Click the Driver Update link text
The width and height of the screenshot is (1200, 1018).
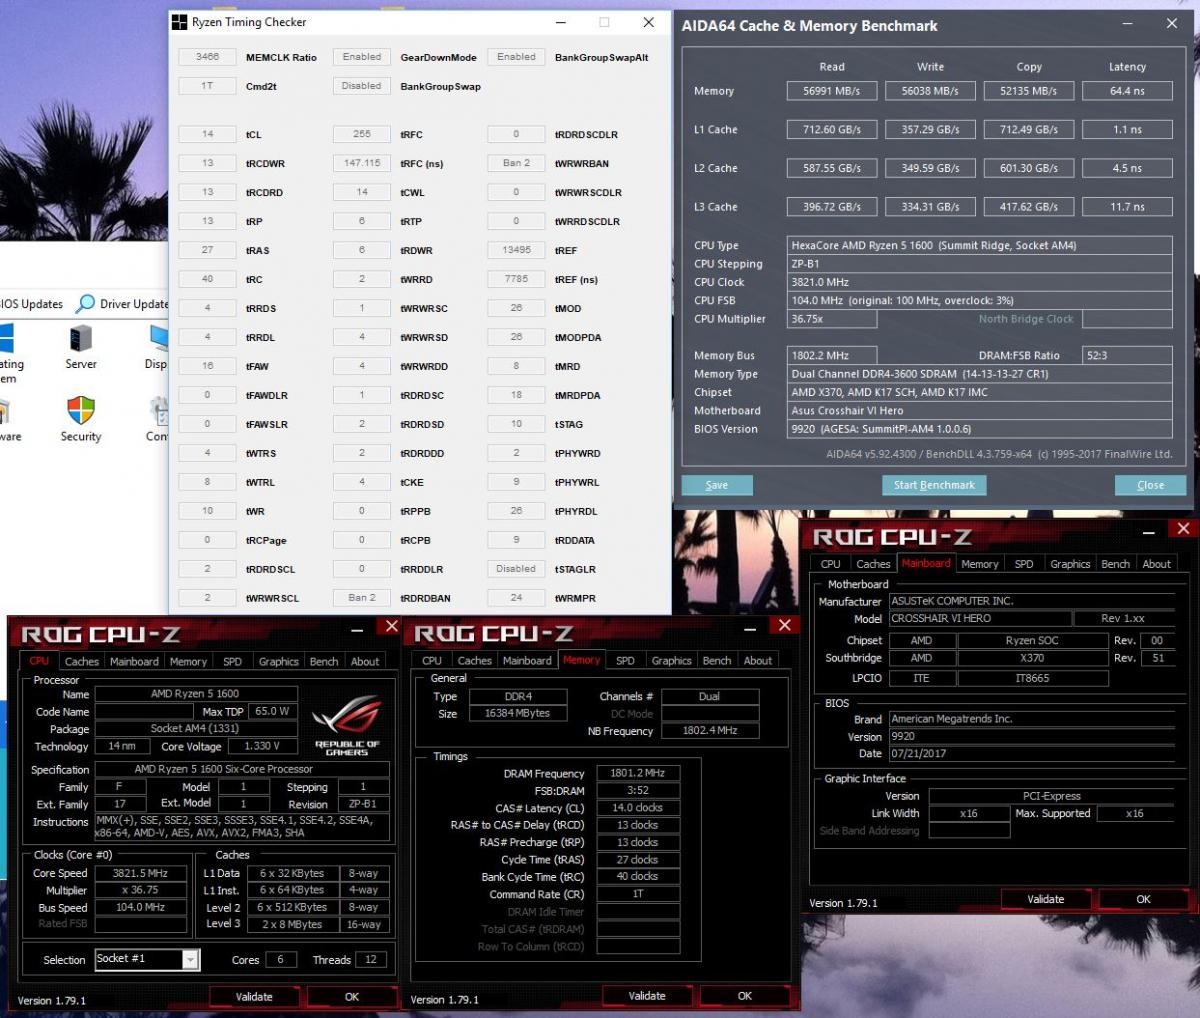click(134, 304)
